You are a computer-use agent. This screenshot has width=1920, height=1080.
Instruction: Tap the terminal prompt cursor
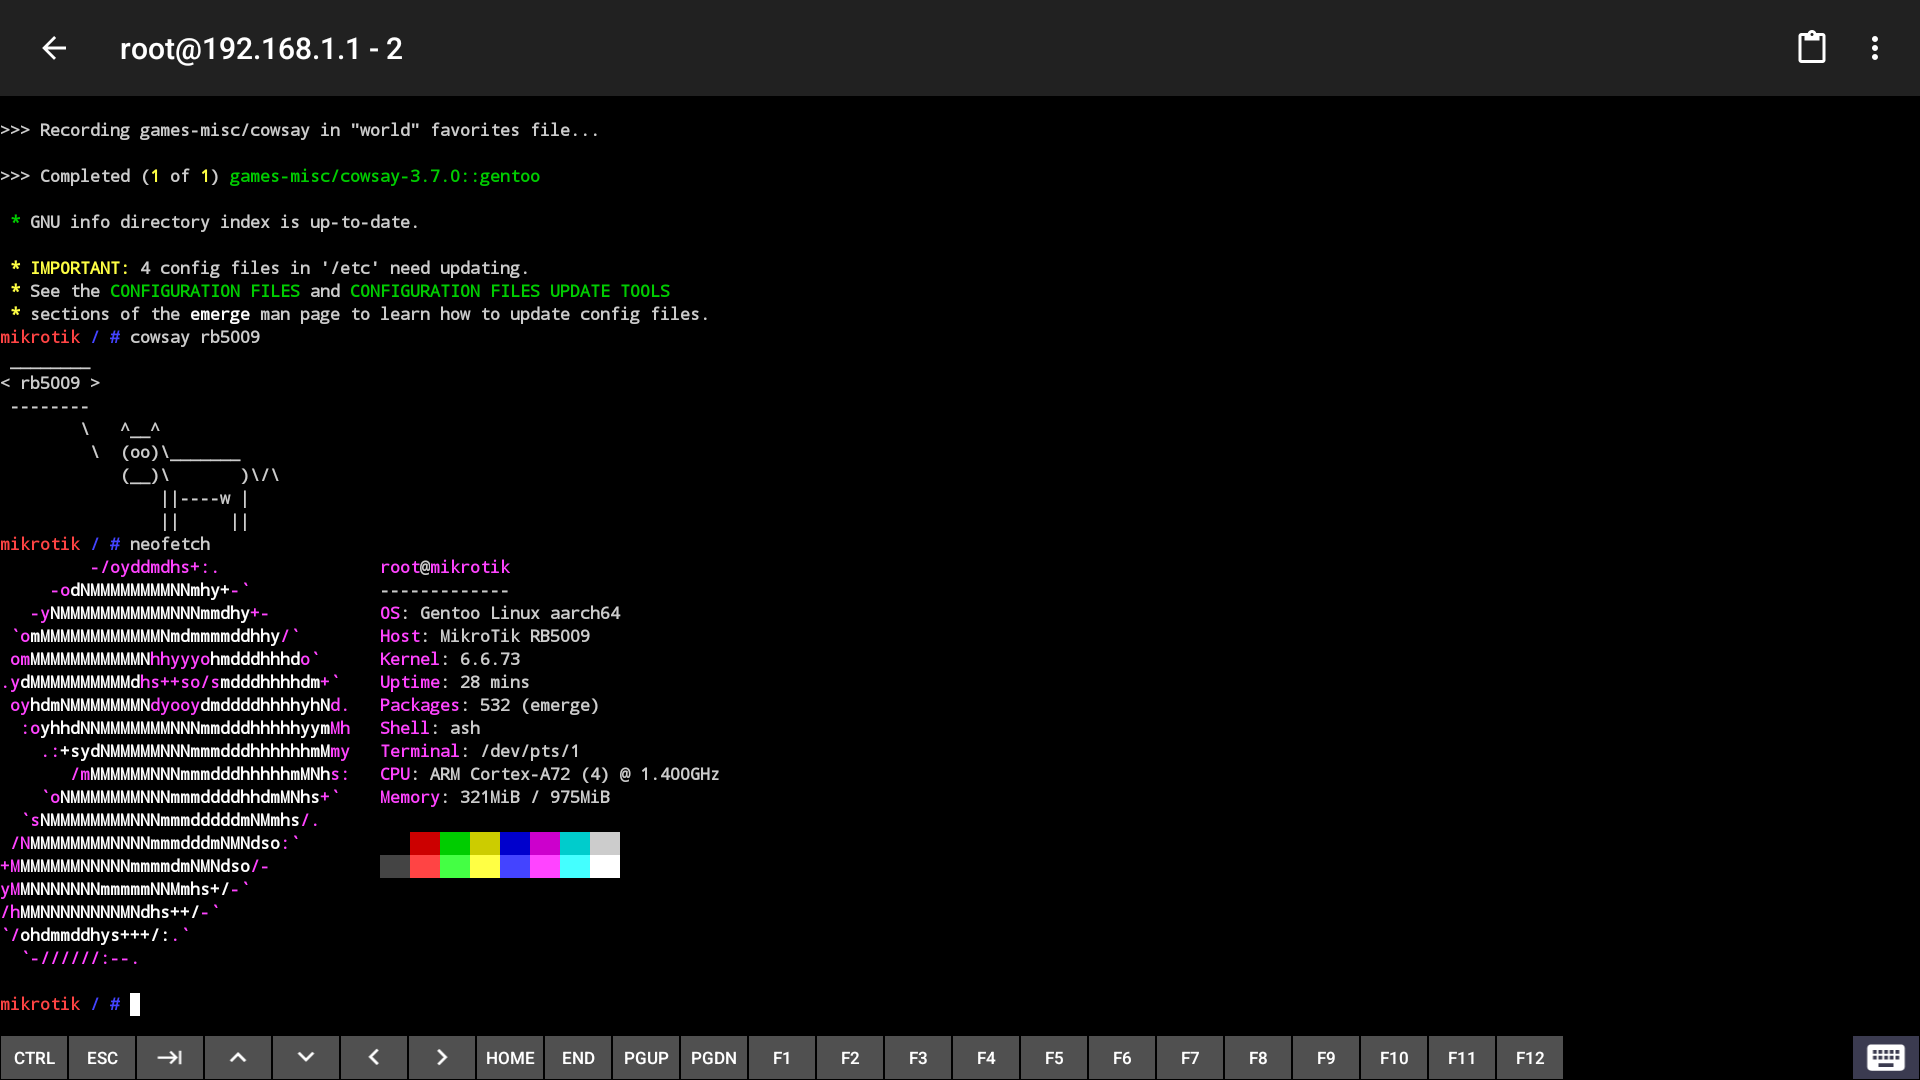(135, 1004)
